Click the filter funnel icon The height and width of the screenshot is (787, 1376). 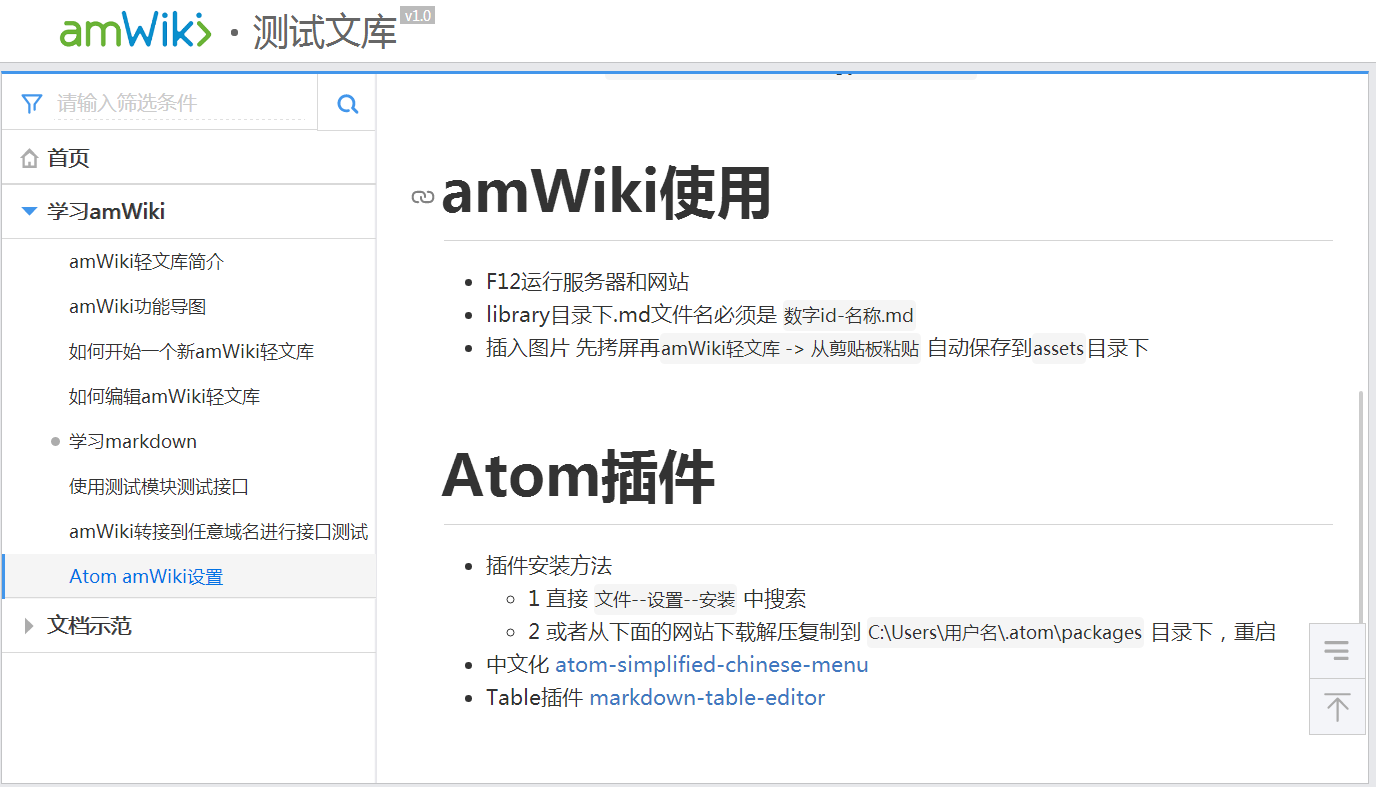coord(32,103)
